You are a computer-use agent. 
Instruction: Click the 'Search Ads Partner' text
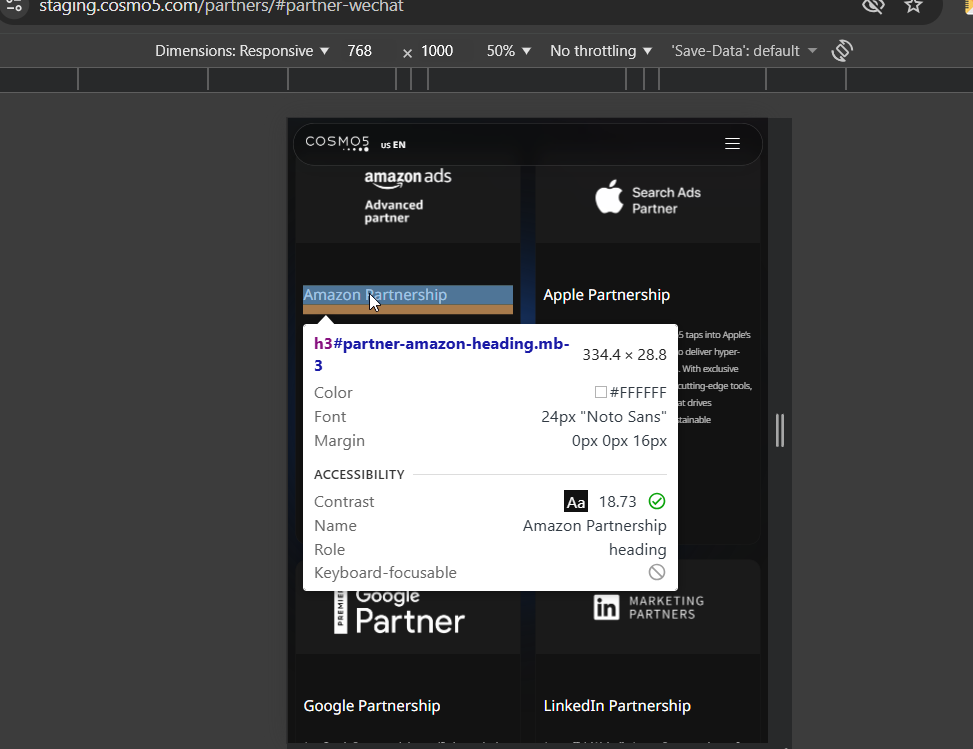[666, 200]
